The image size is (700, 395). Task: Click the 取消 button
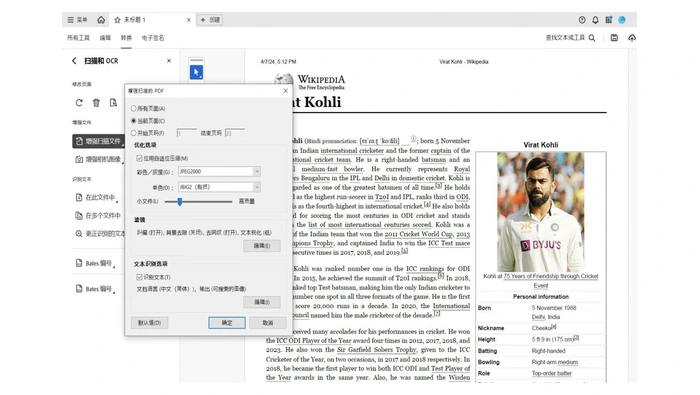coord(268,323)
